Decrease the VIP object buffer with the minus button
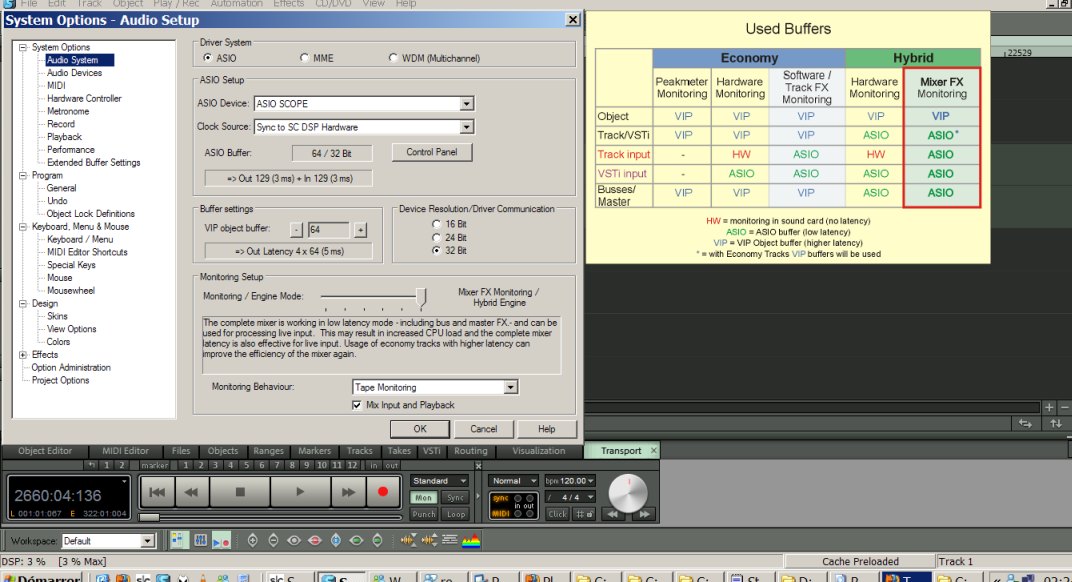Image resolution: width=1072 pixels, height=582 pixels. (296, 230)
